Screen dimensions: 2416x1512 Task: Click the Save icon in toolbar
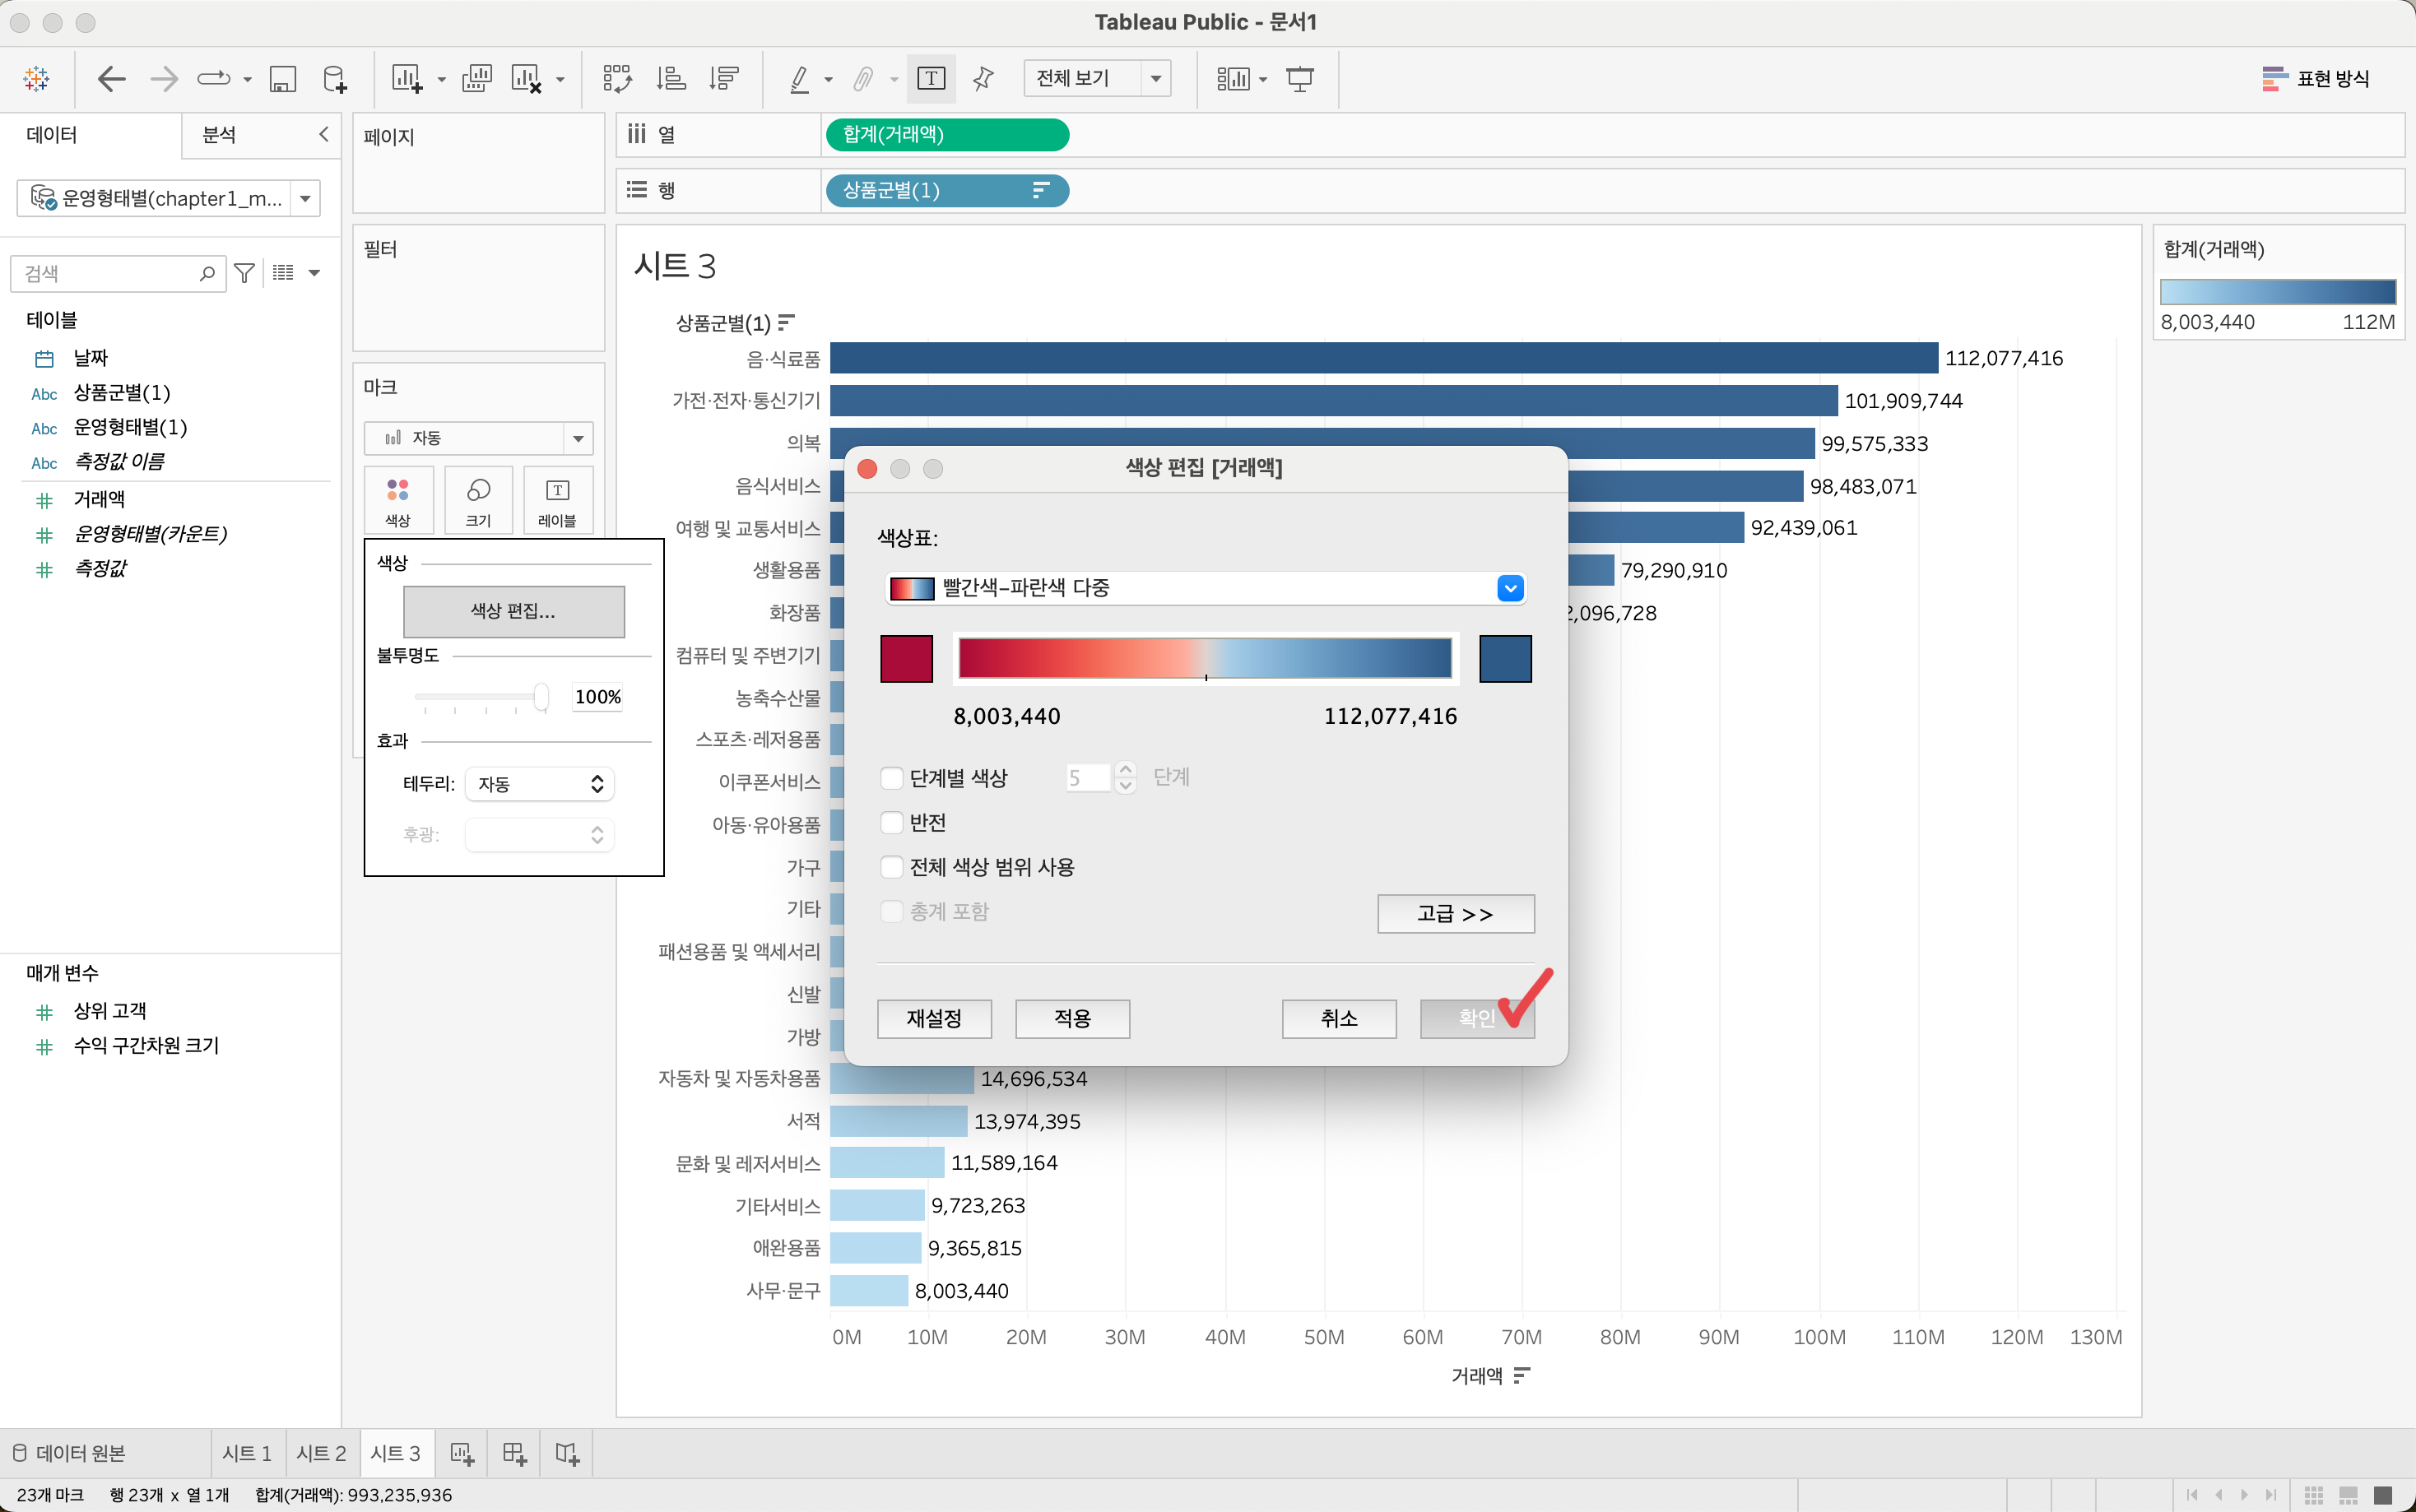point(283,79)
